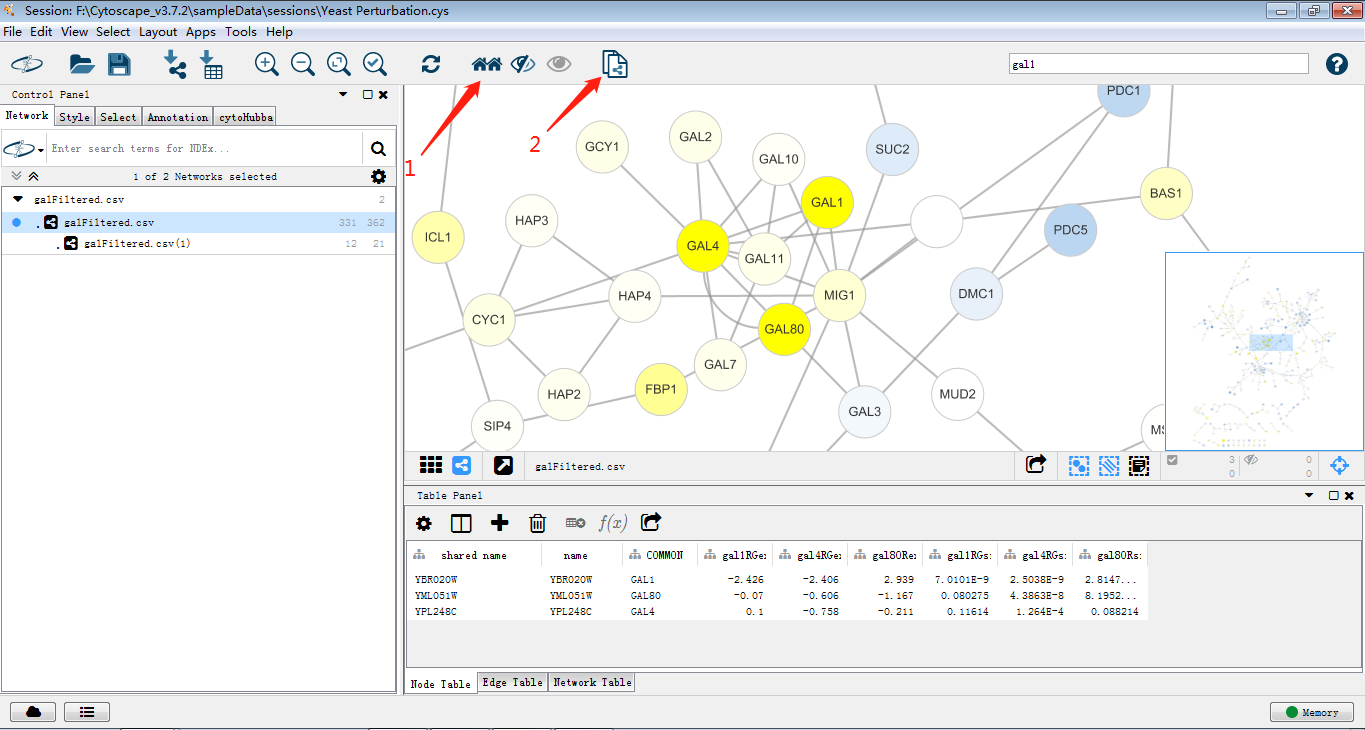Click the blue PDC5 node

pos(1070,229)
